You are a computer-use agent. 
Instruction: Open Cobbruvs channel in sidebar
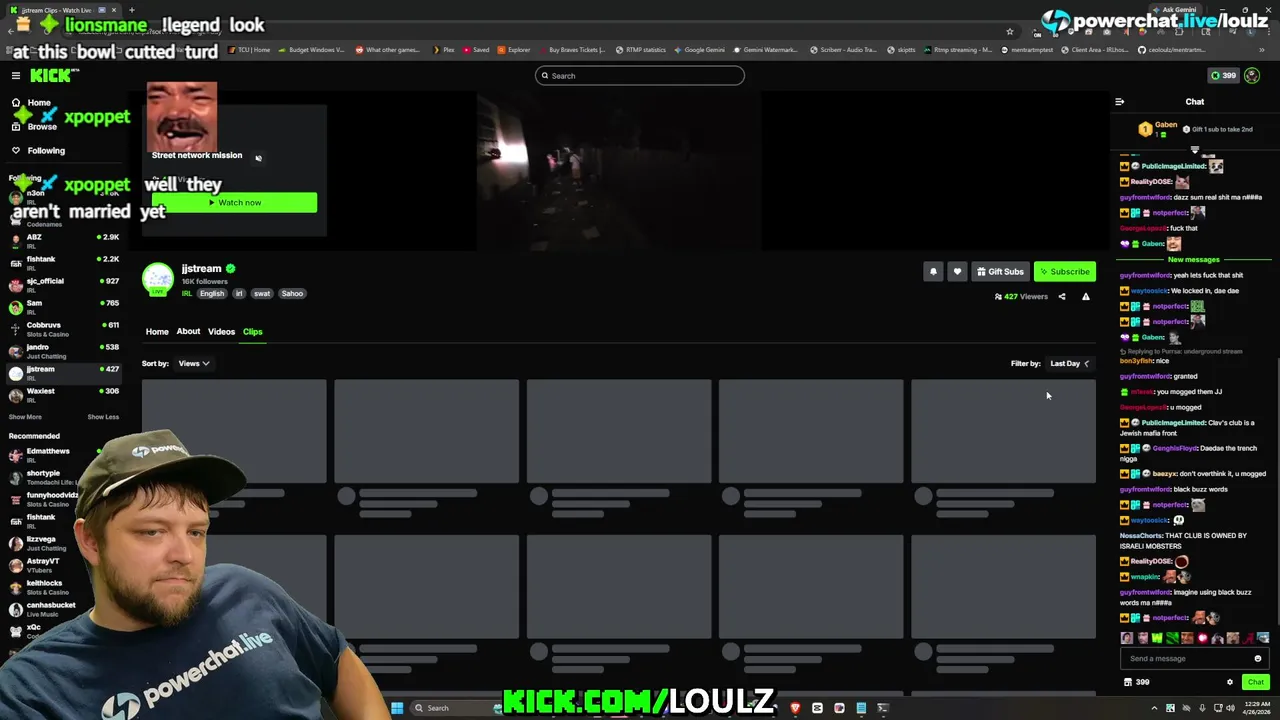[x=63, y=328]
